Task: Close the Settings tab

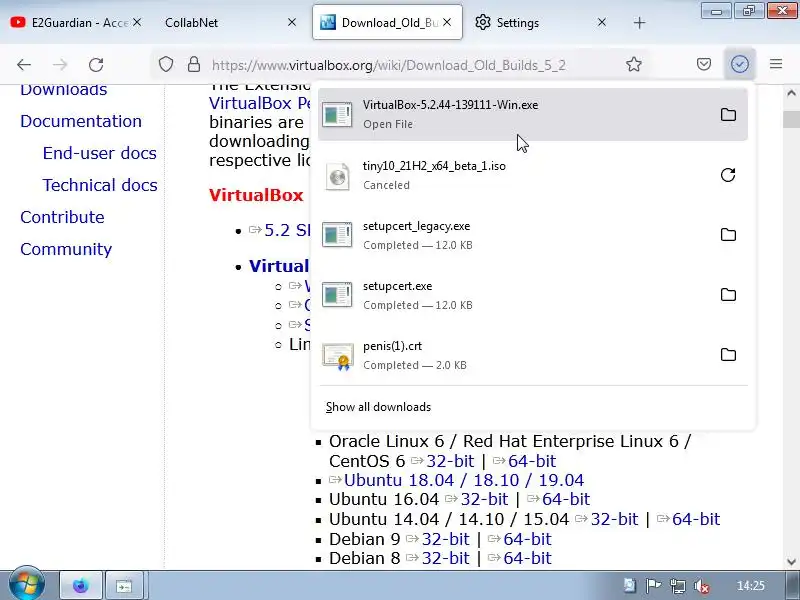Action: pos(602,22)
